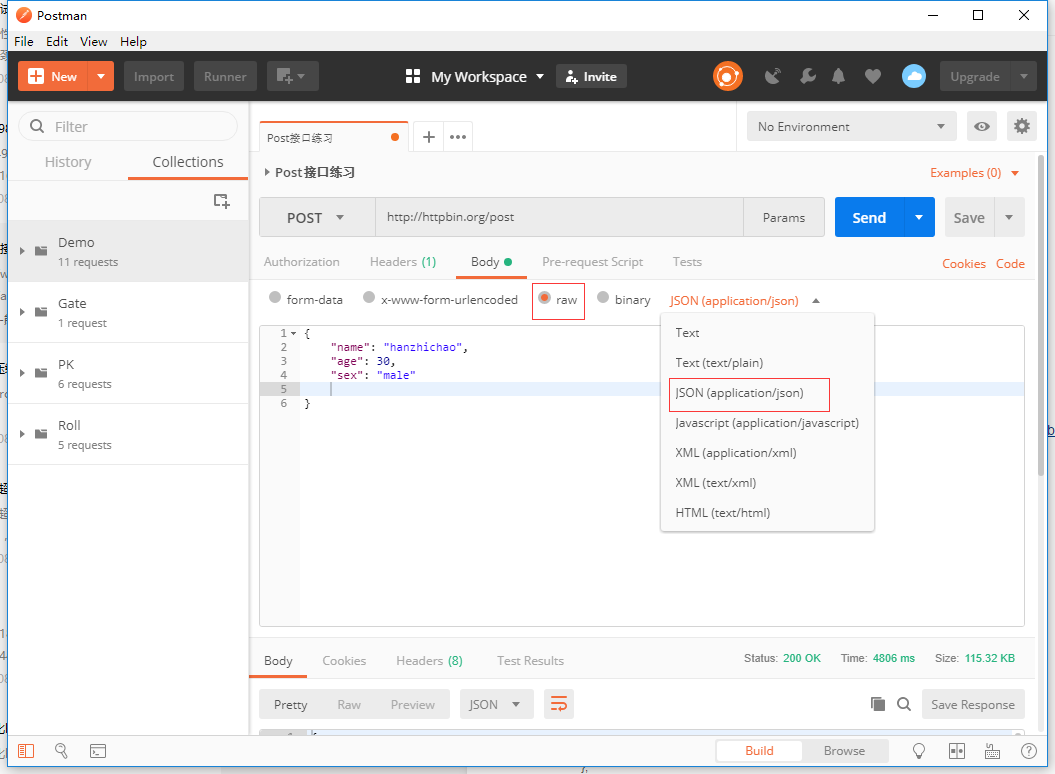This screenshot has height=774, width=1055.
Task: Open bootcamp lightbulb icon
Action: coord(918,751)
